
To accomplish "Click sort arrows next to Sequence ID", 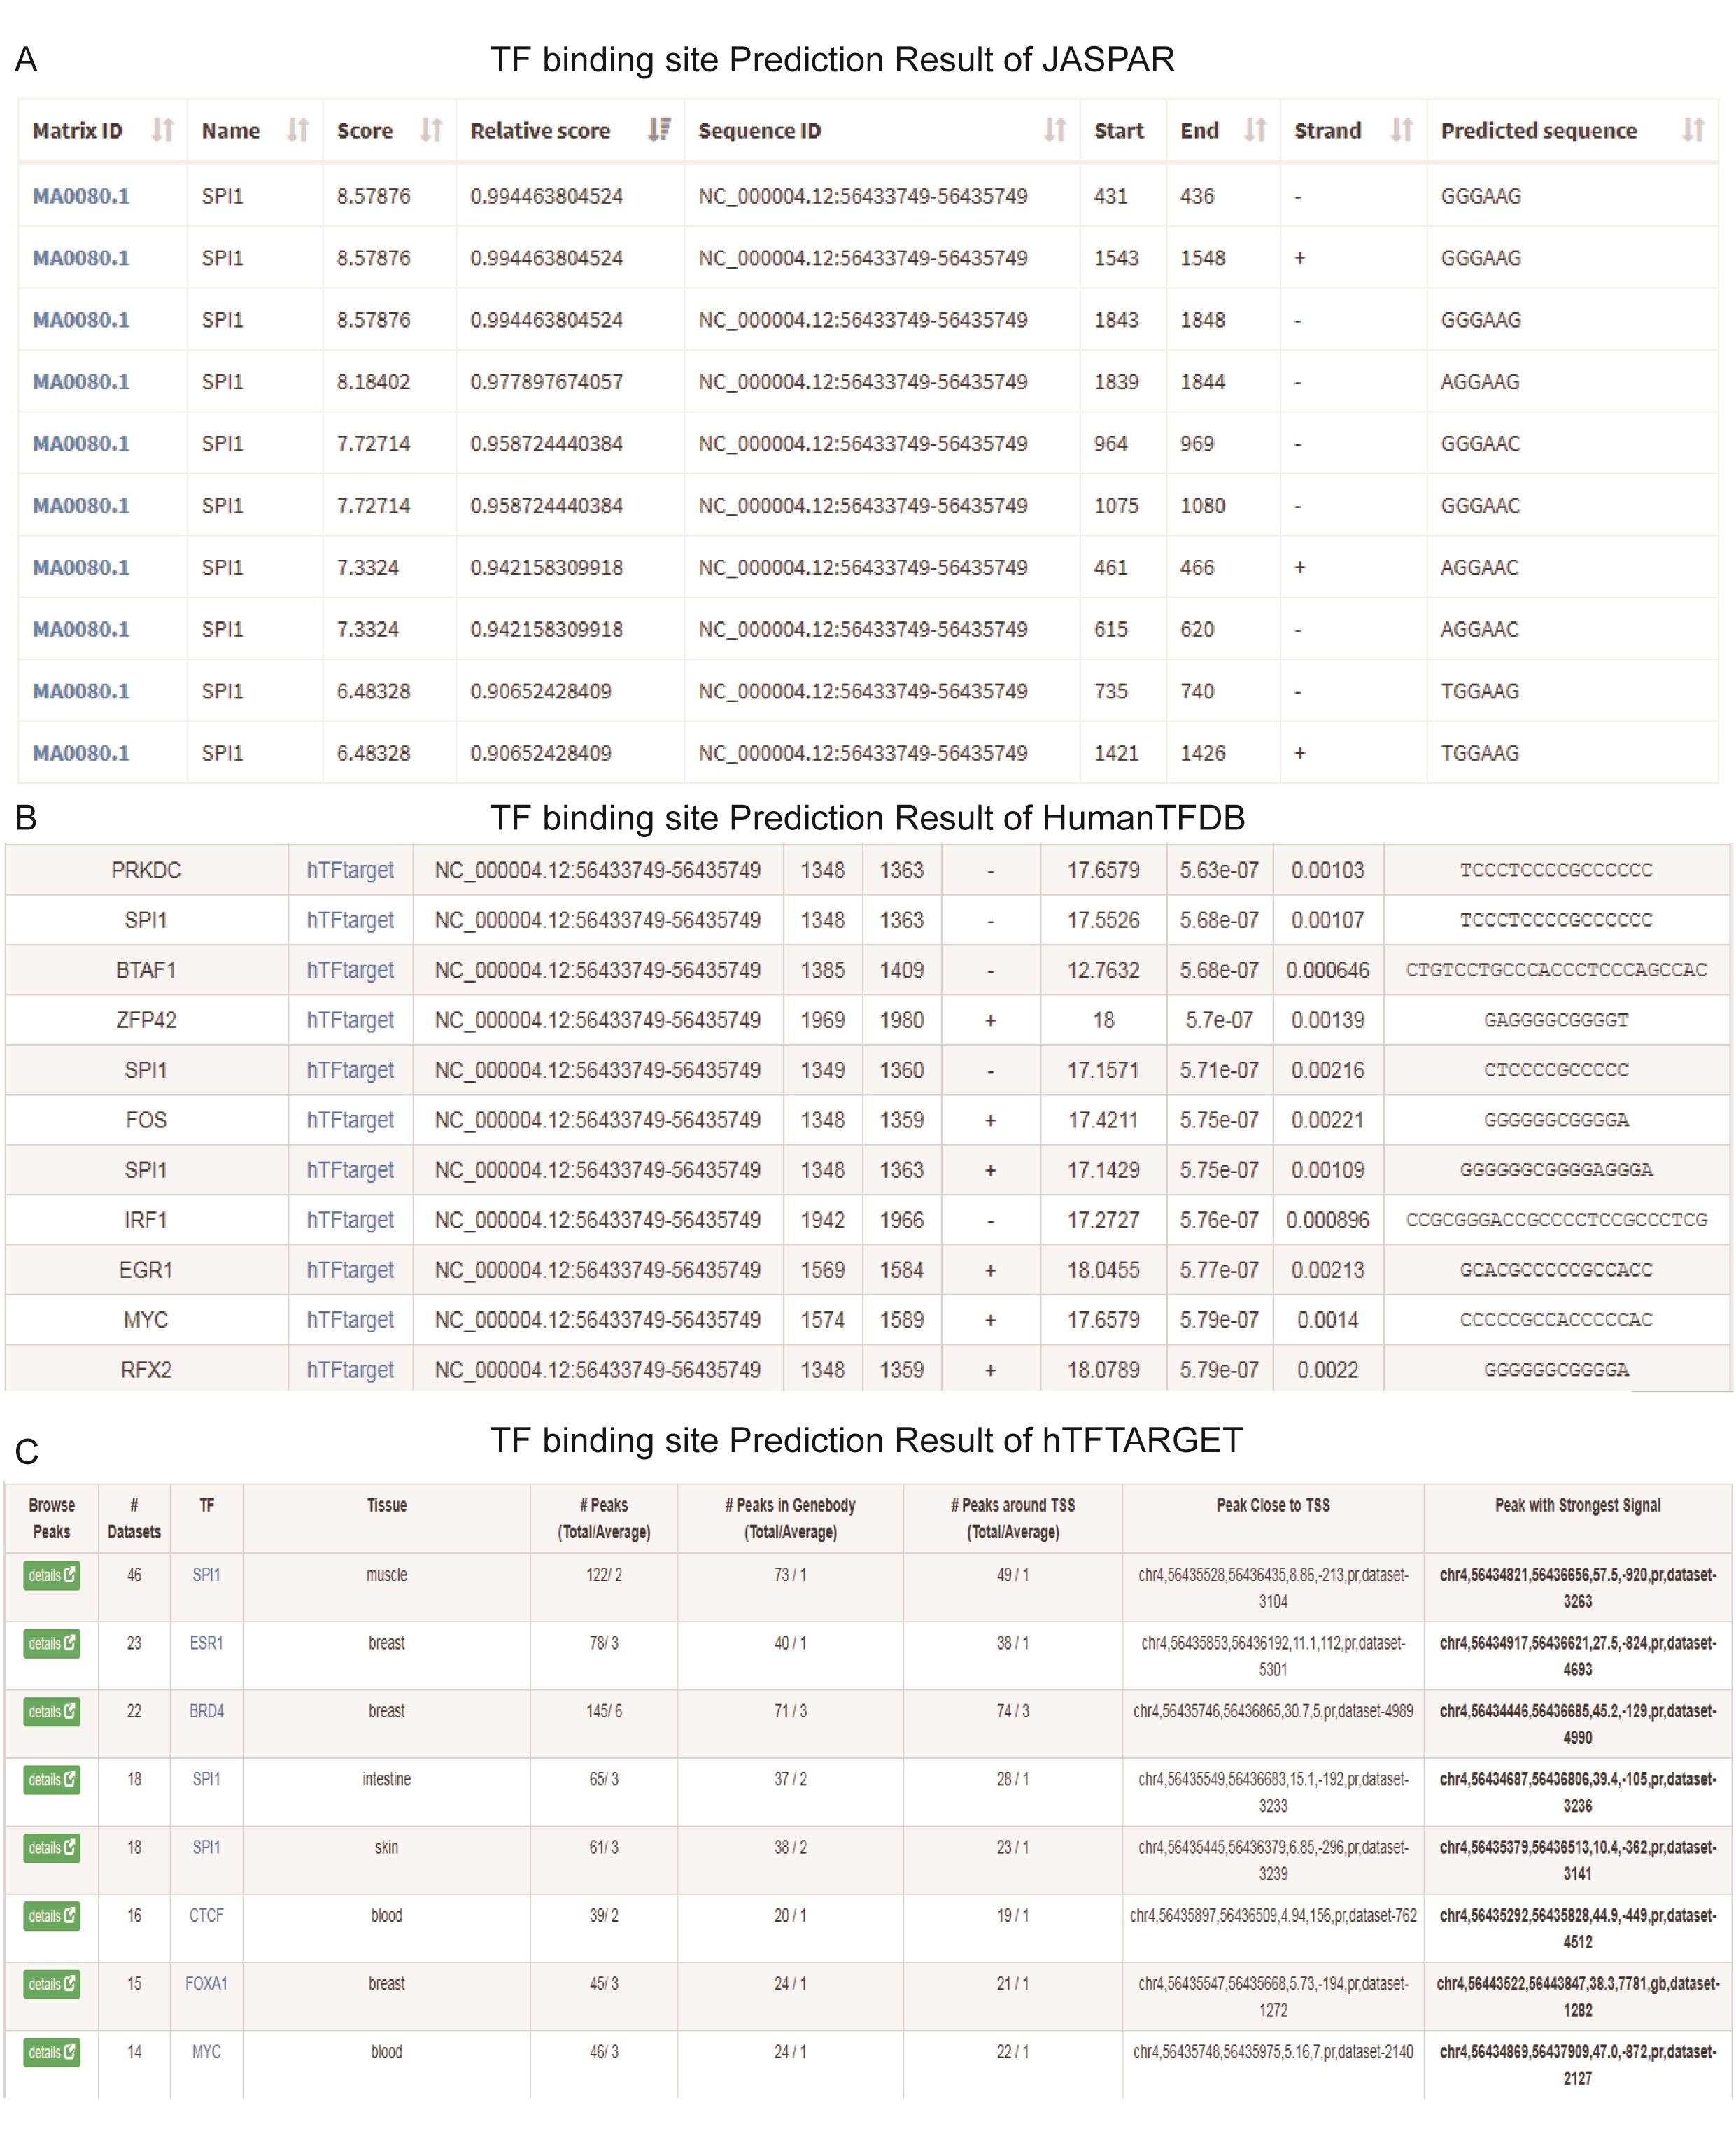I will [1055, 130].
